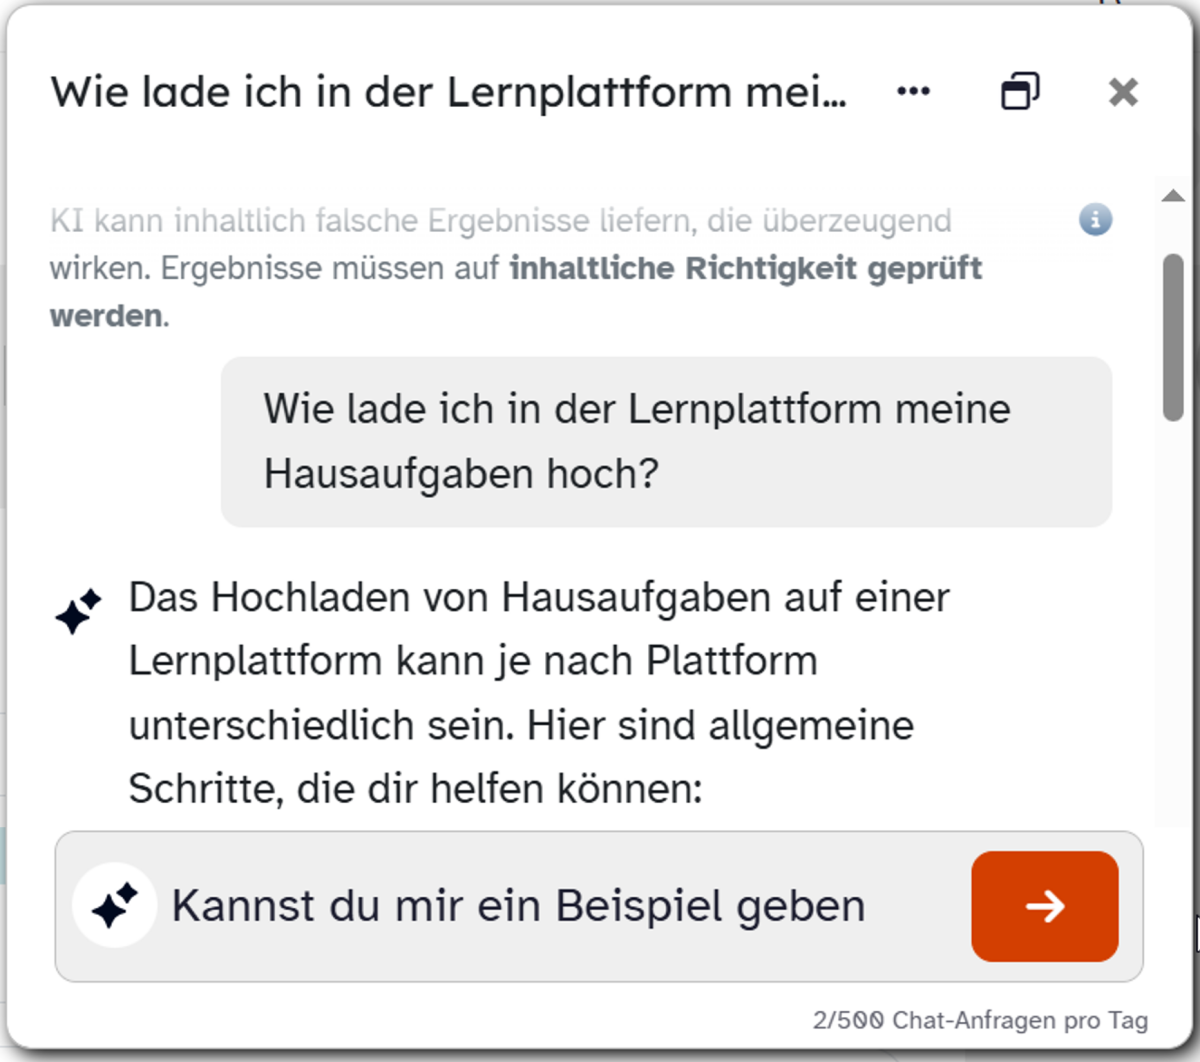Viewport: 1200px width, 1062px height.
Task: Close the chat panel with the X
Action: coord(1123,92)
